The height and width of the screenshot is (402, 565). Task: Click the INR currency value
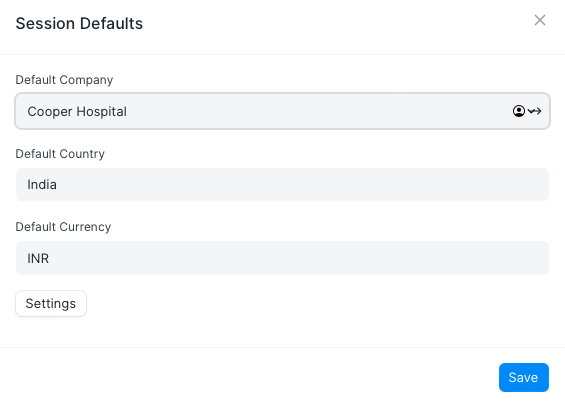tap(38, 258)
